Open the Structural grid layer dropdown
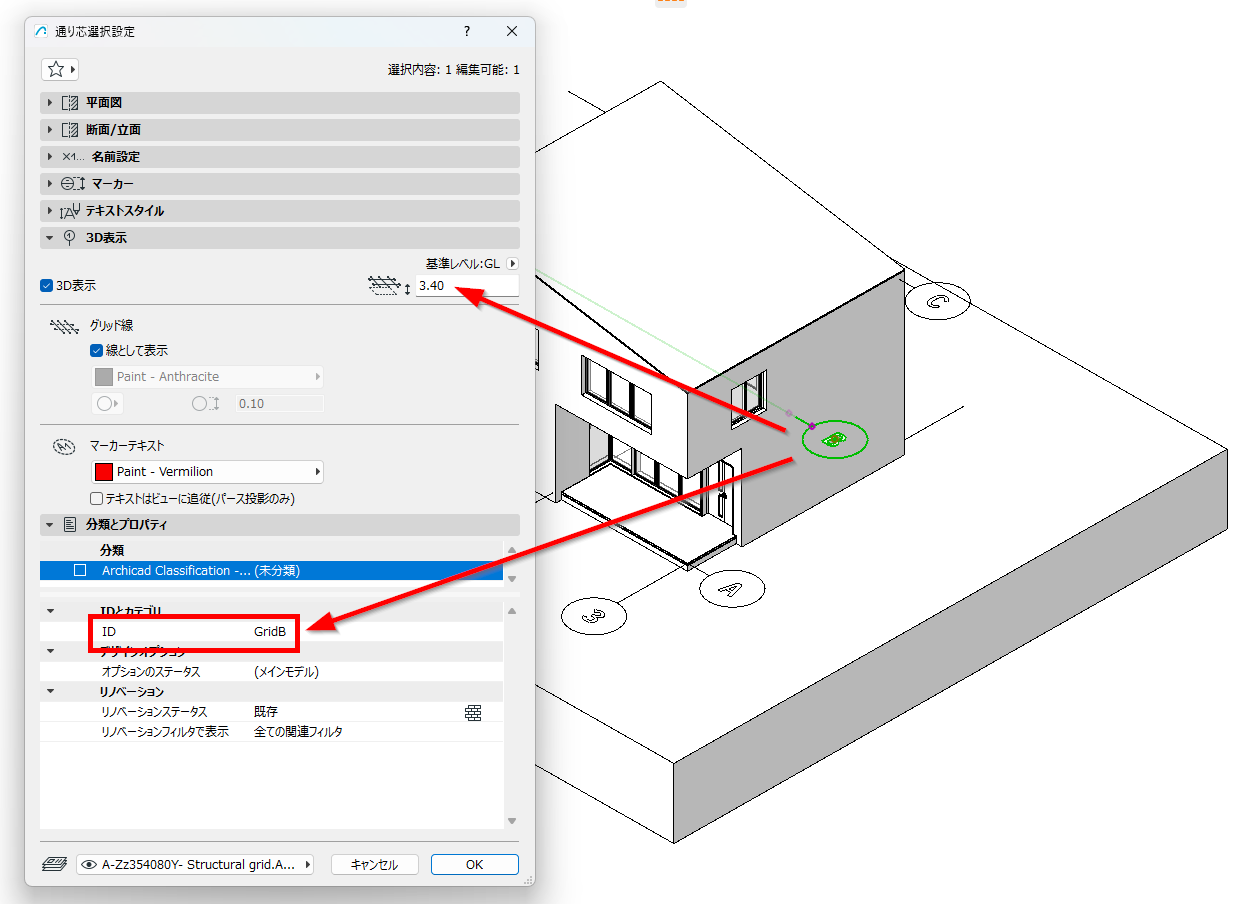 (x=195, y=864)
